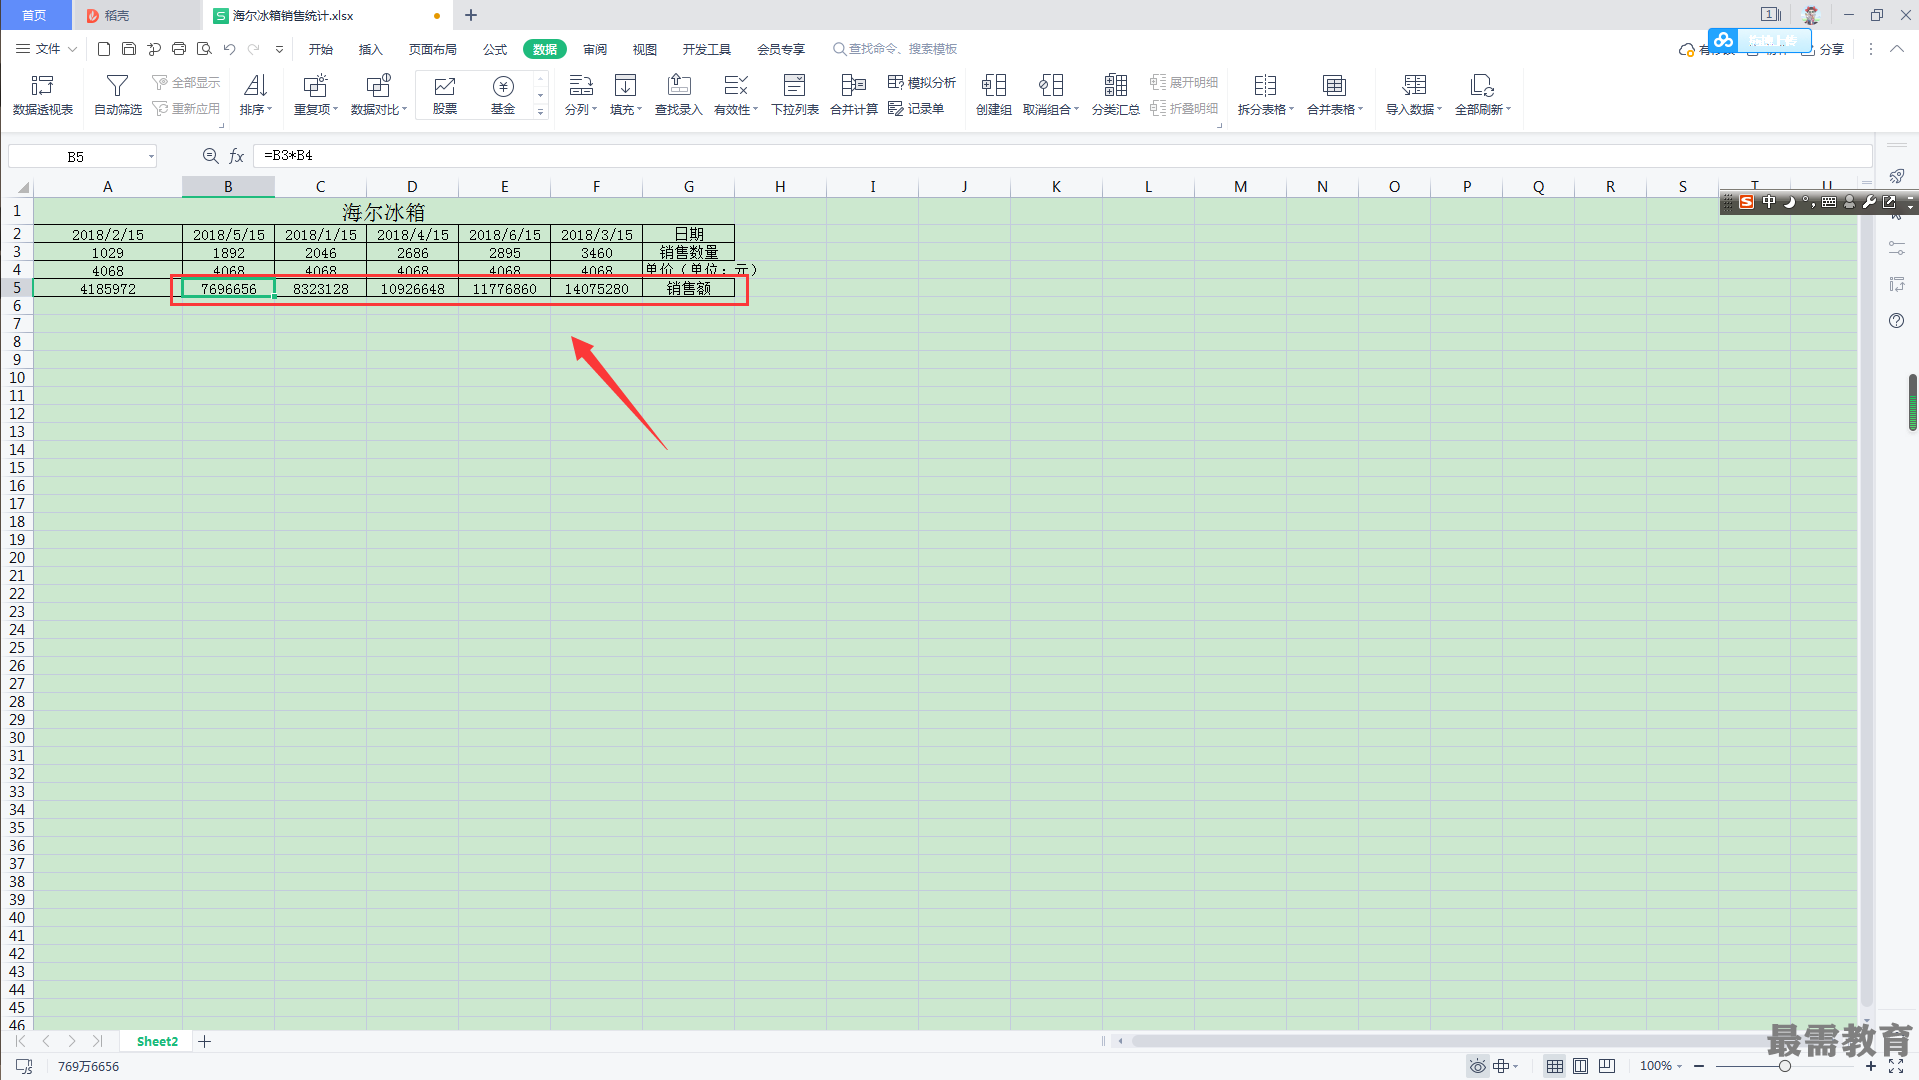Click the command search box (查找命令)

pos(895,49)
